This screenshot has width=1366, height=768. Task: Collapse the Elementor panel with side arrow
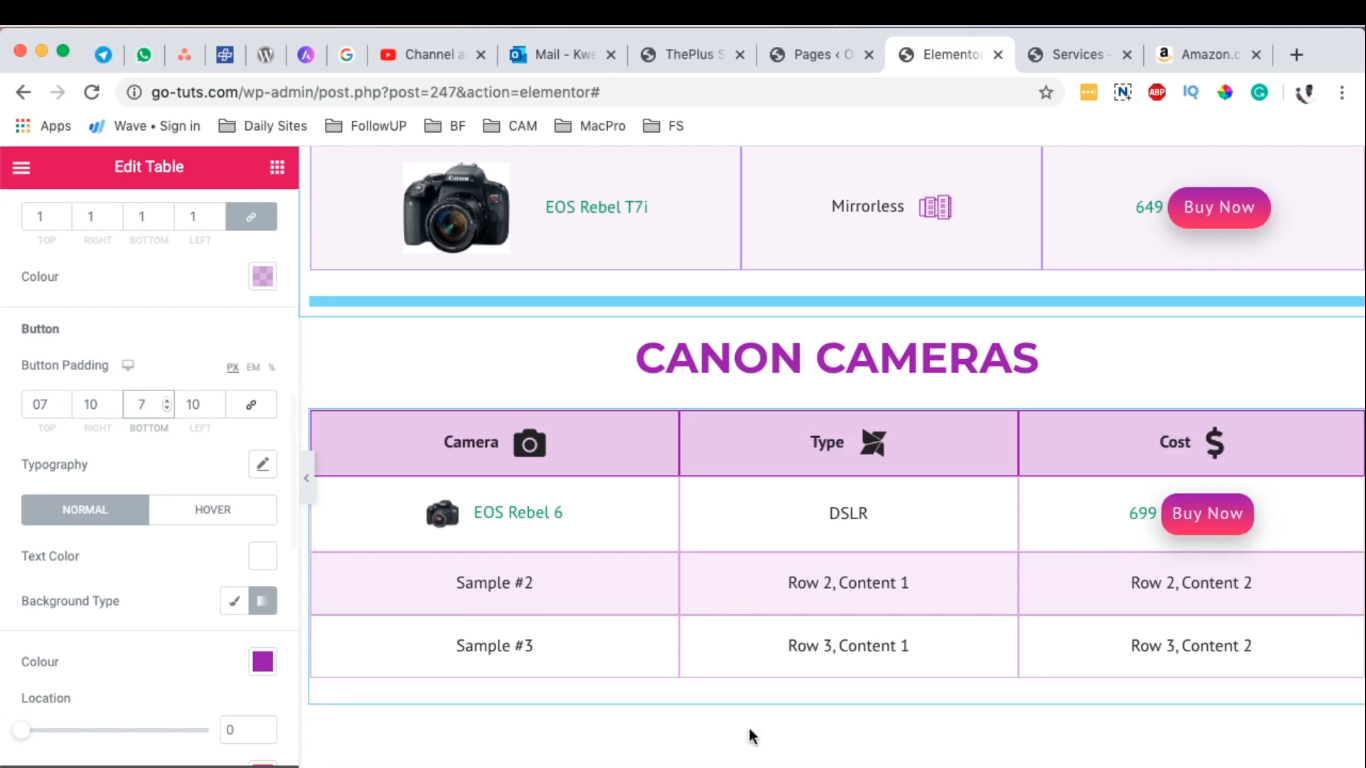[x=306, y=478]
